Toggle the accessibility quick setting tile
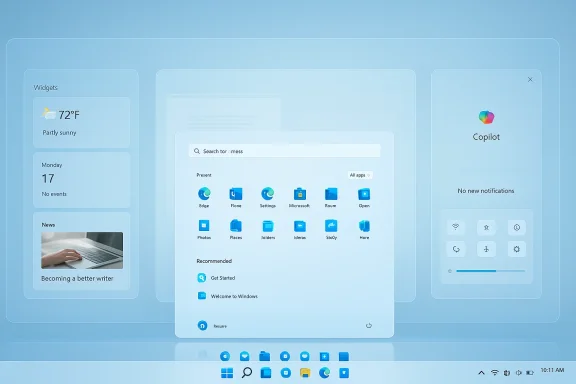576x384 pixels. [x=486, y=249]
